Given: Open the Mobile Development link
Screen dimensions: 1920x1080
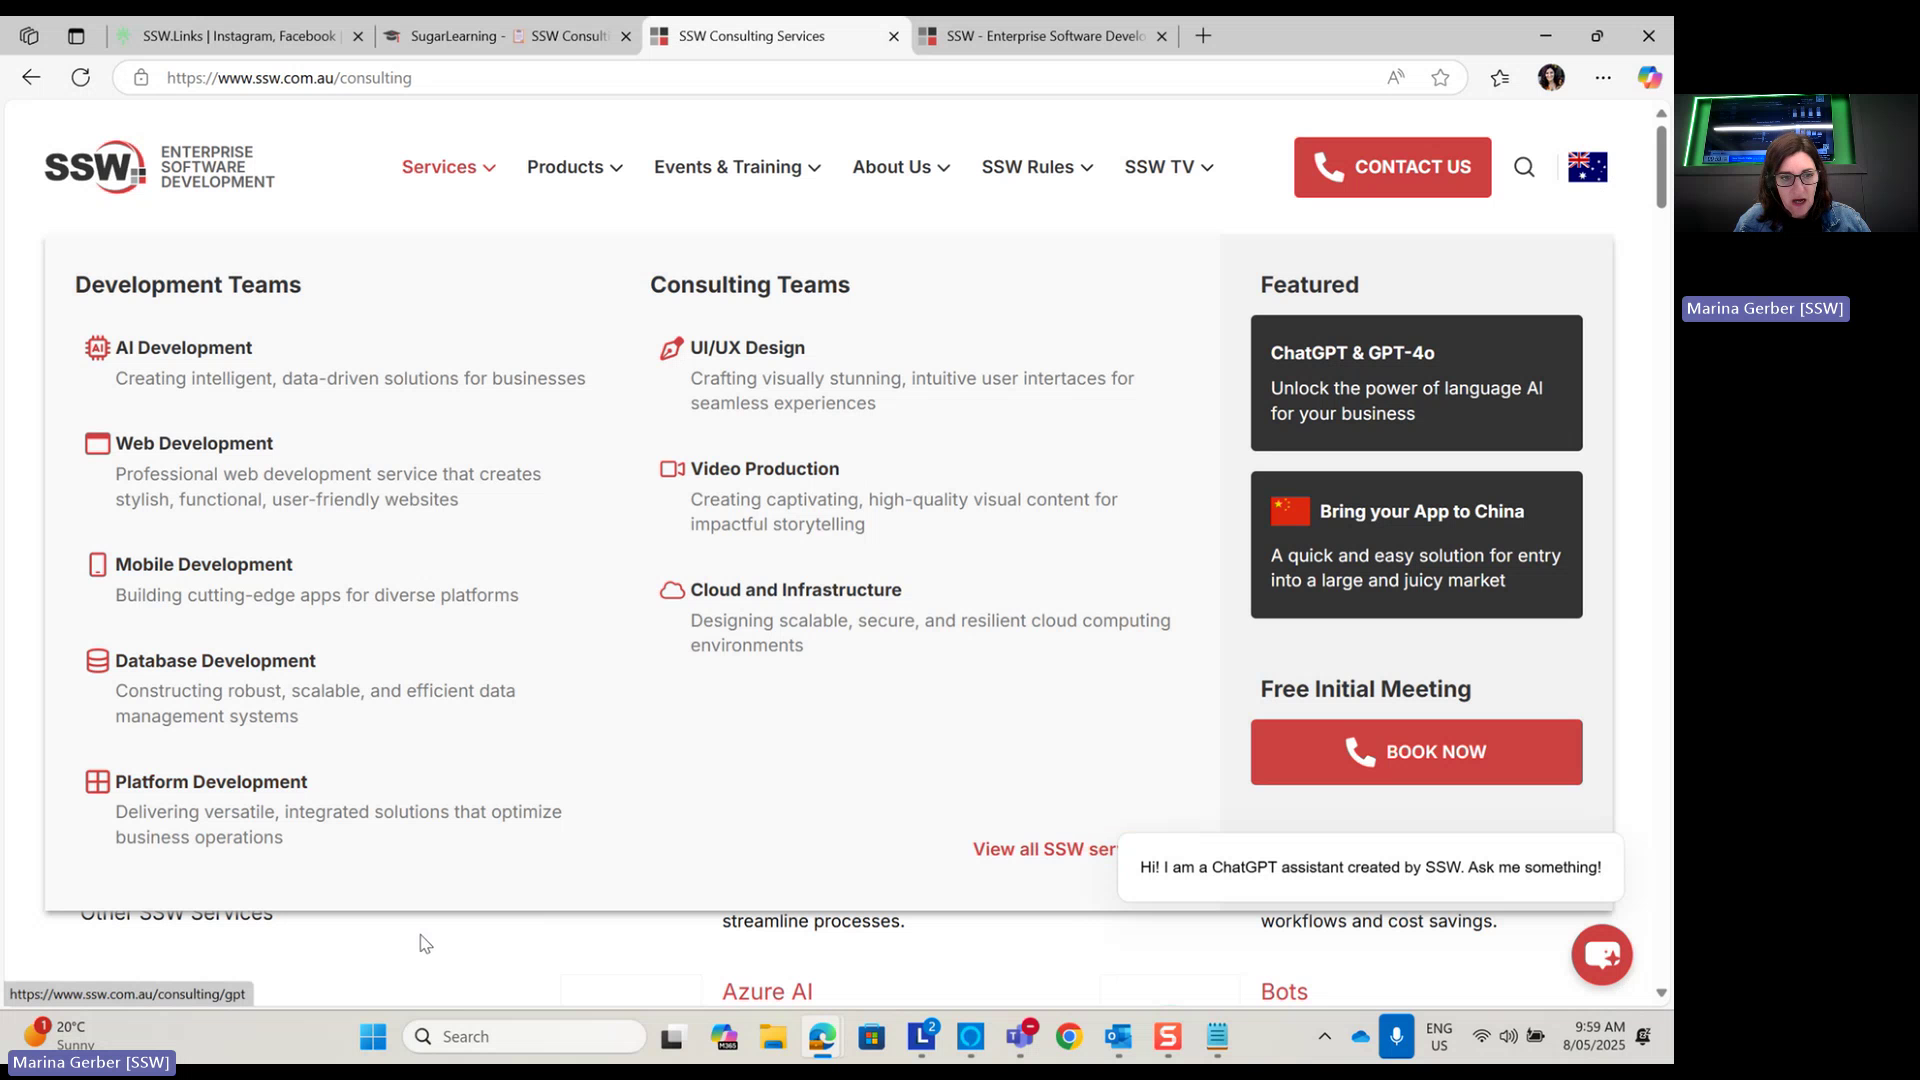Looking at the screenshot, I should (x=204, y=565).
